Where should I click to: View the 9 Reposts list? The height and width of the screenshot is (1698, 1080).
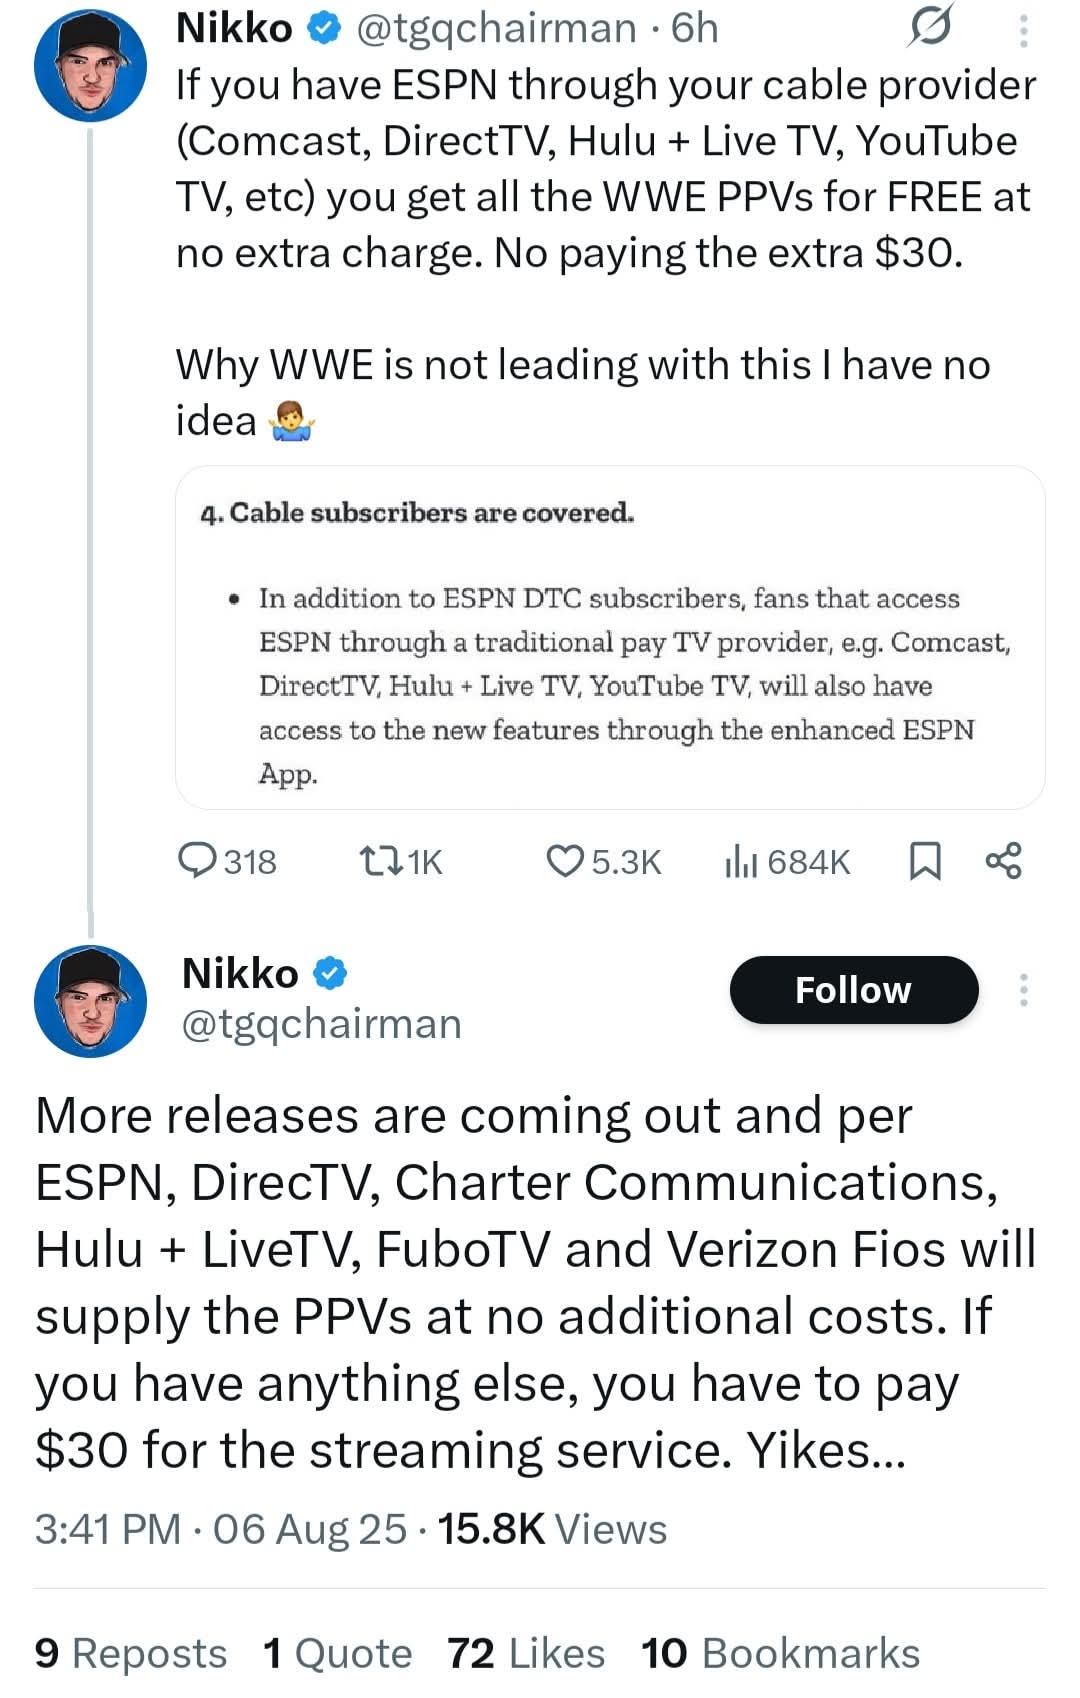[131, 1654]
